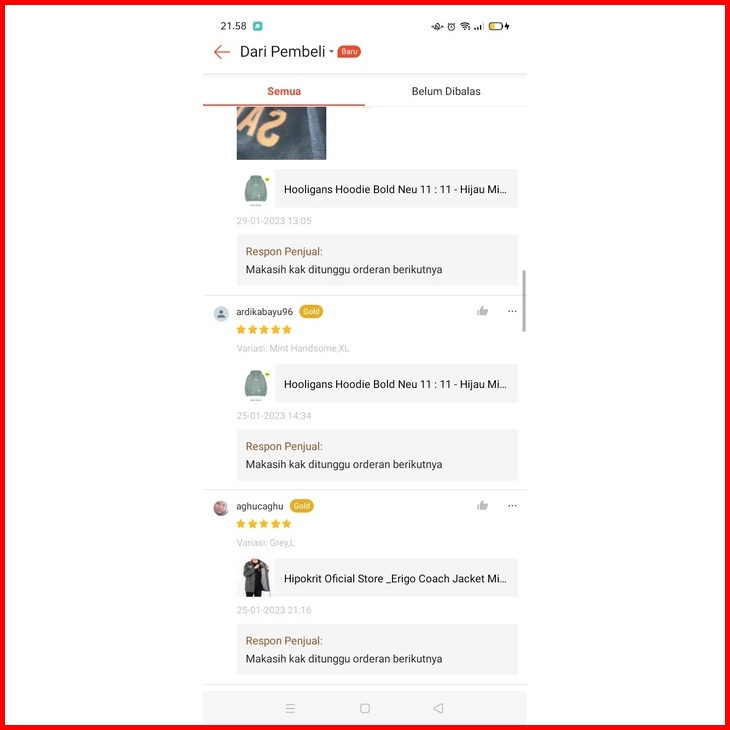Image resolution: width=730 pixels, height=730 pixels.
Task: Tap the back arrow icon
Action: 222,52
